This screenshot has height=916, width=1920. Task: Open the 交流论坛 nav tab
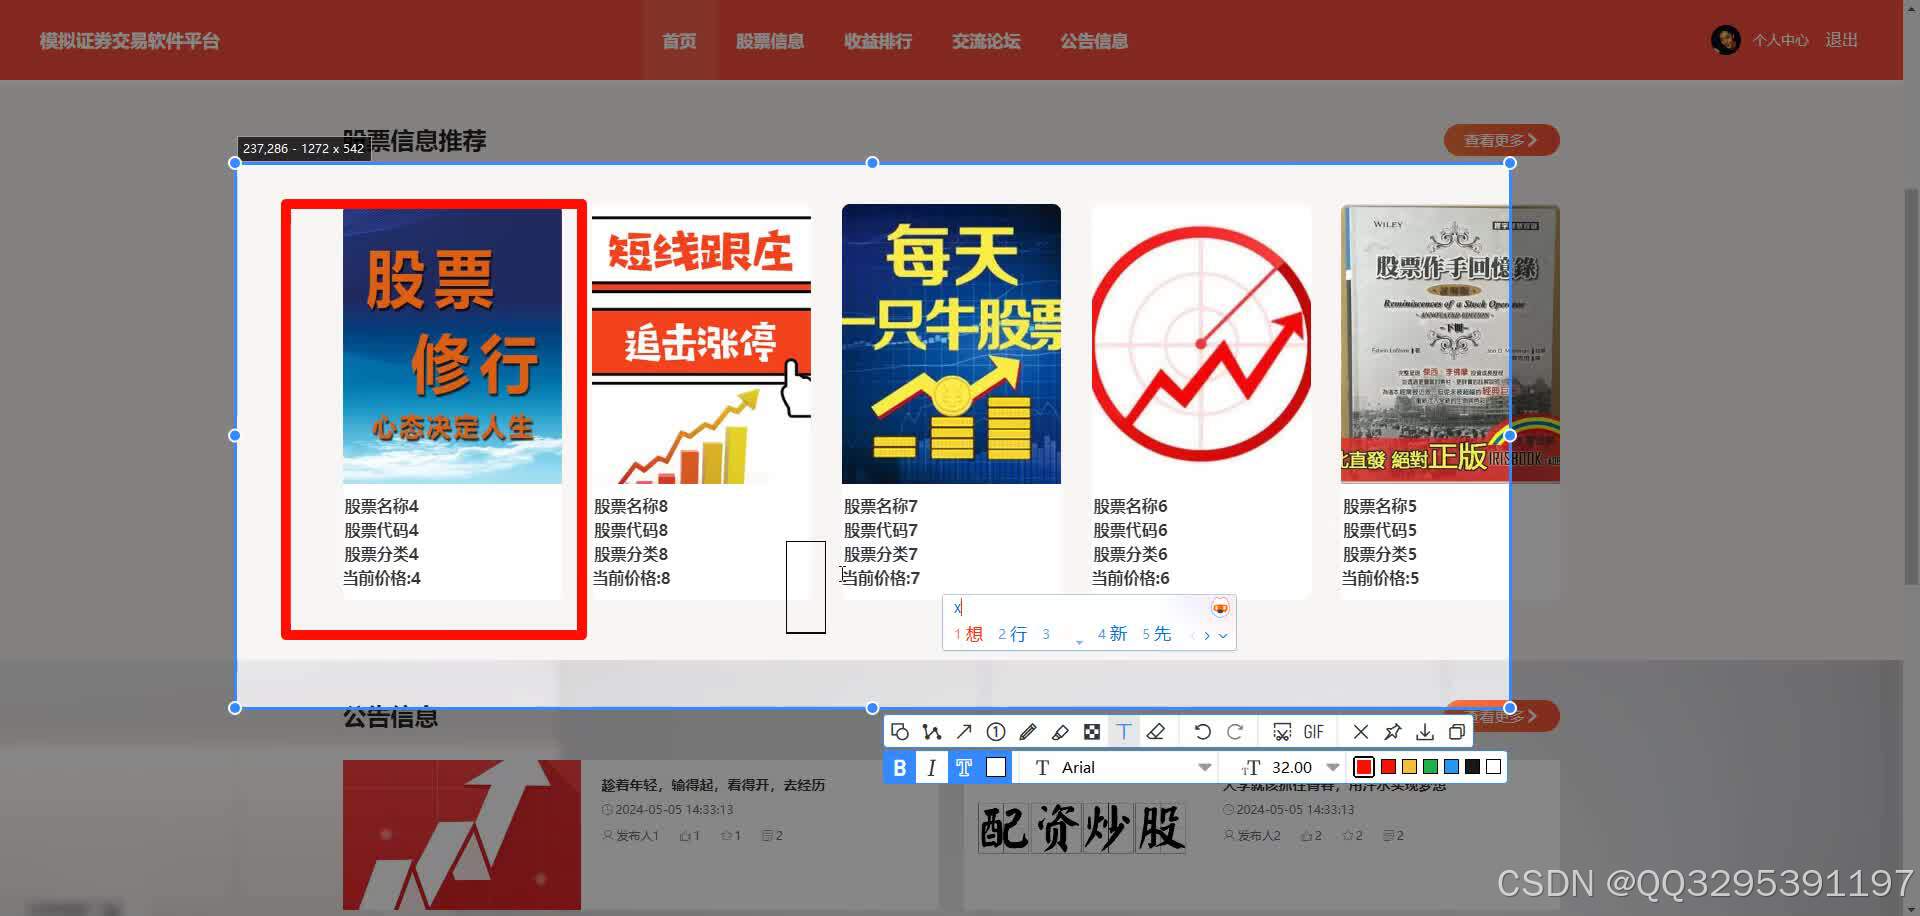click(986, 41)
